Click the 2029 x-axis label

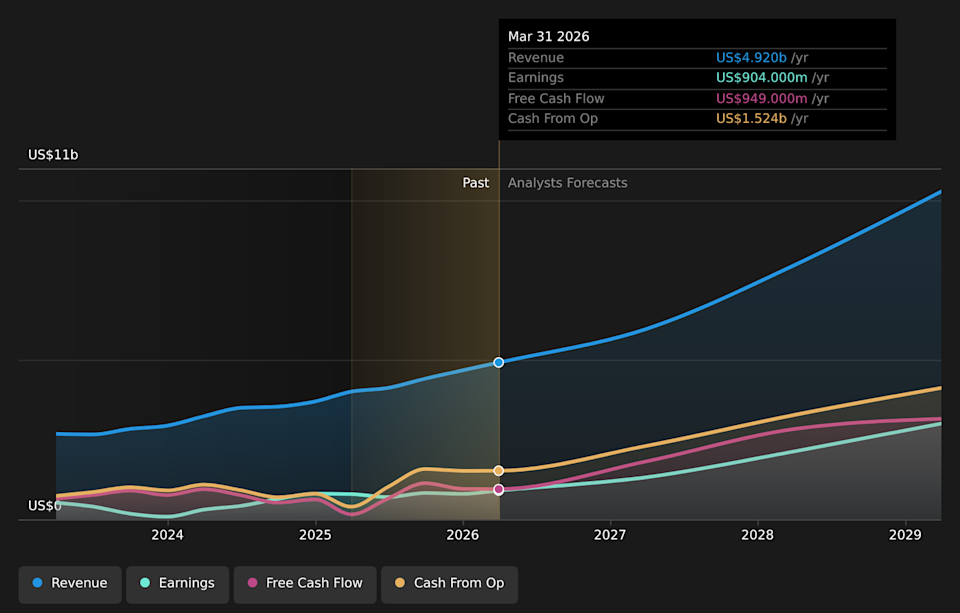point(905,535)
